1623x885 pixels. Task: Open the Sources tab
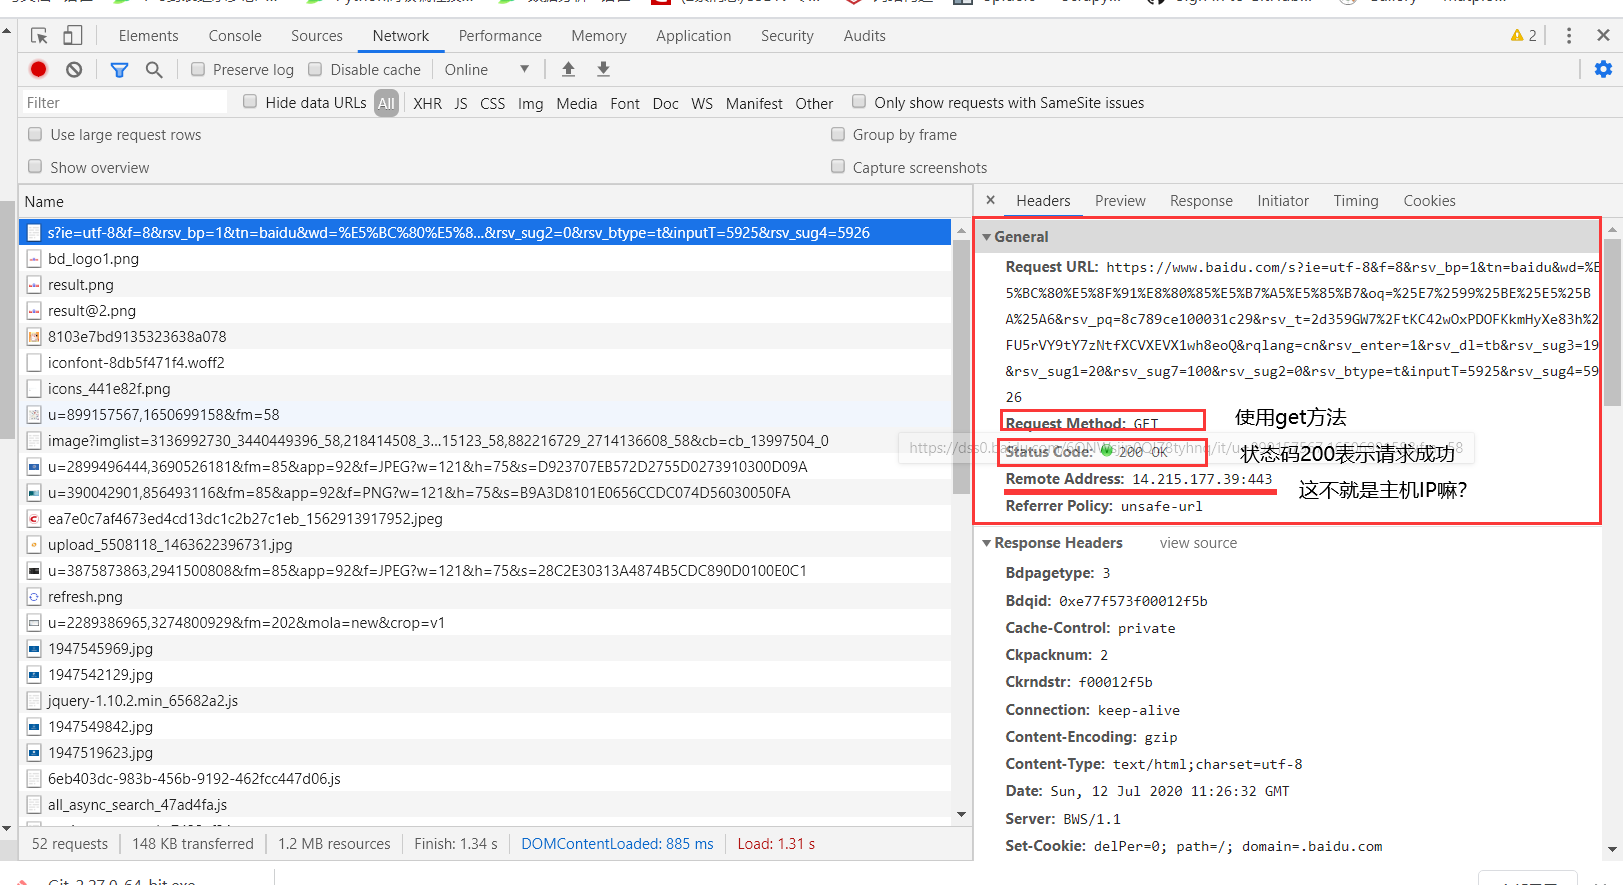click(x=317, y=36)
